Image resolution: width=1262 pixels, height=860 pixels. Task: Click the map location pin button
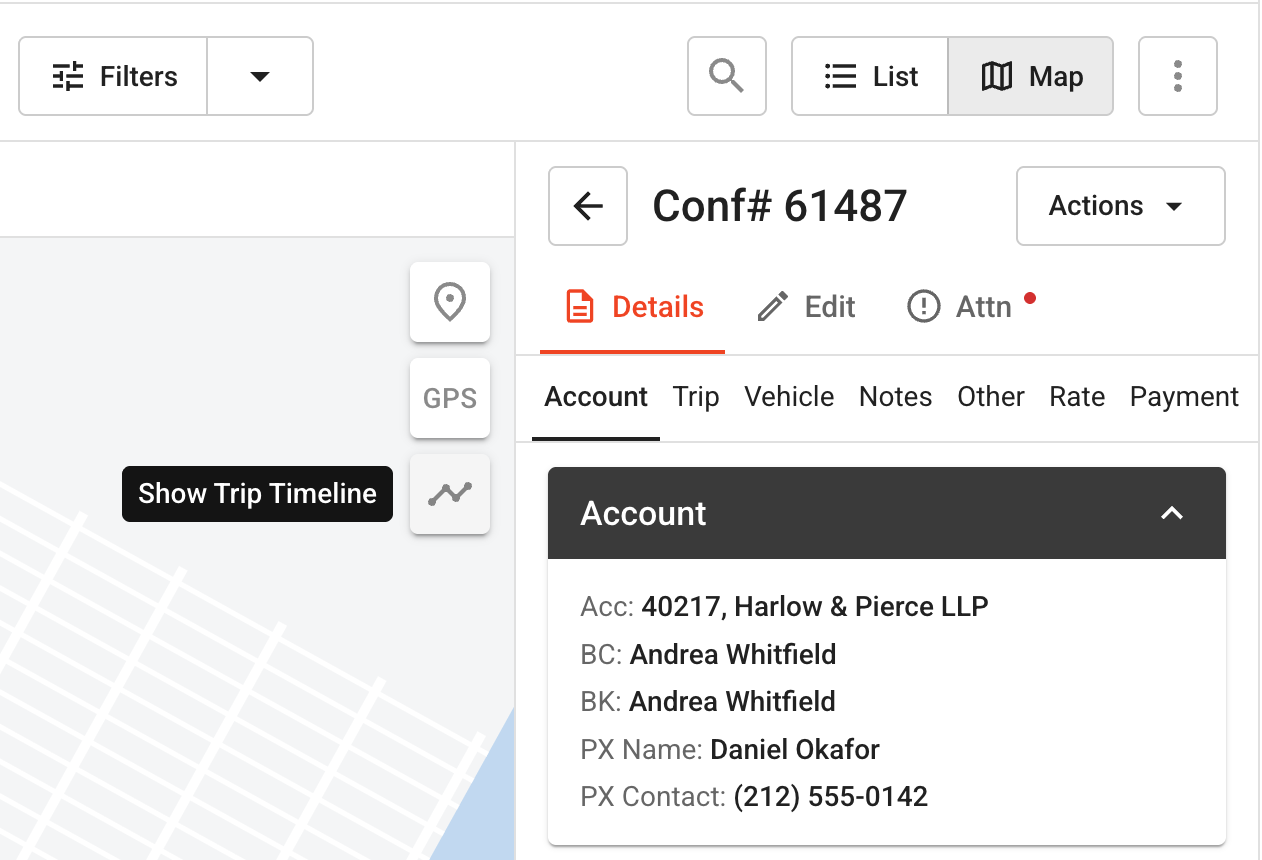click(x=450, y=302)
